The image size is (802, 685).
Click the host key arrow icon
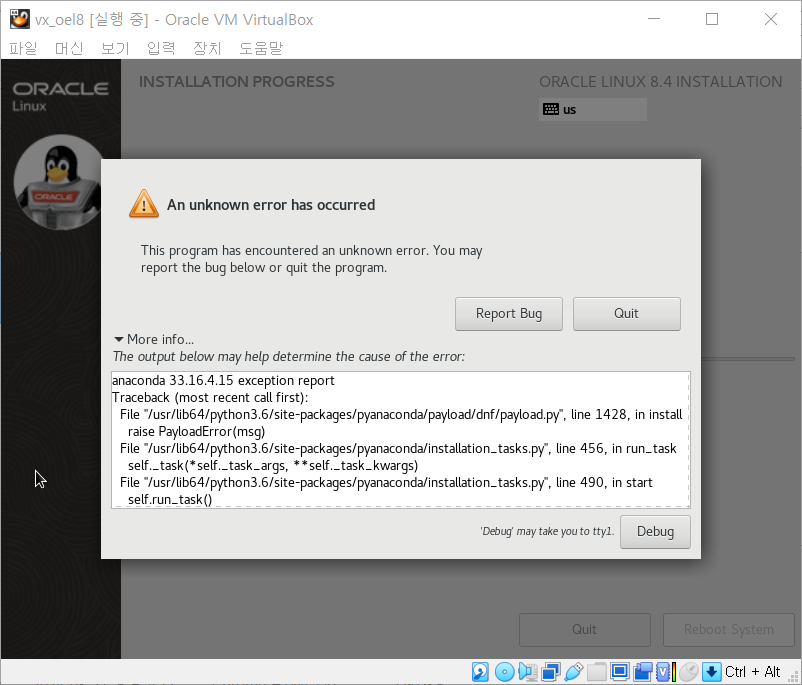pos(711,672)
